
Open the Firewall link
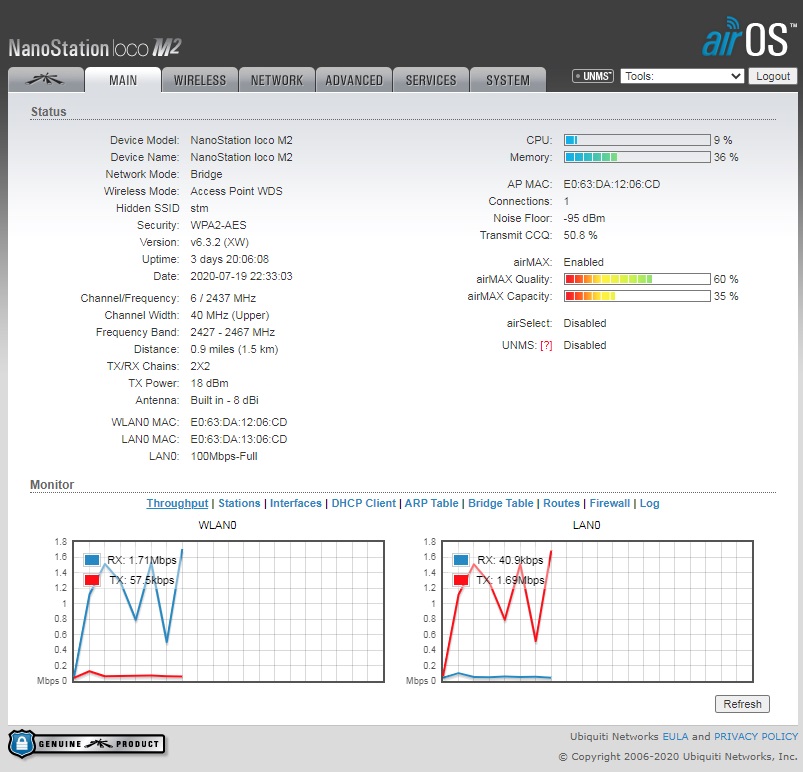coord(609,503)
